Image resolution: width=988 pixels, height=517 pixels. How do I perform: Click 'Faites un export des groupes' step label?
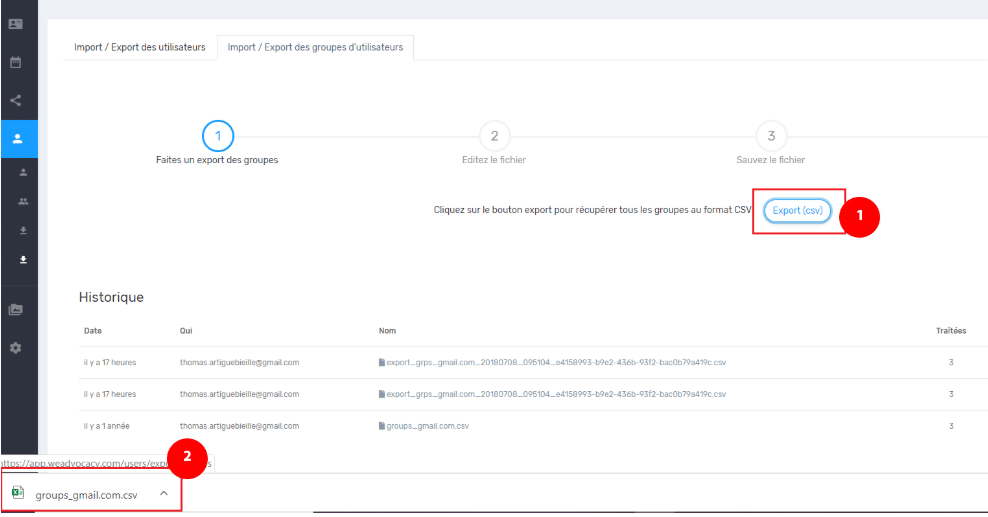click(x=217, y=160)
